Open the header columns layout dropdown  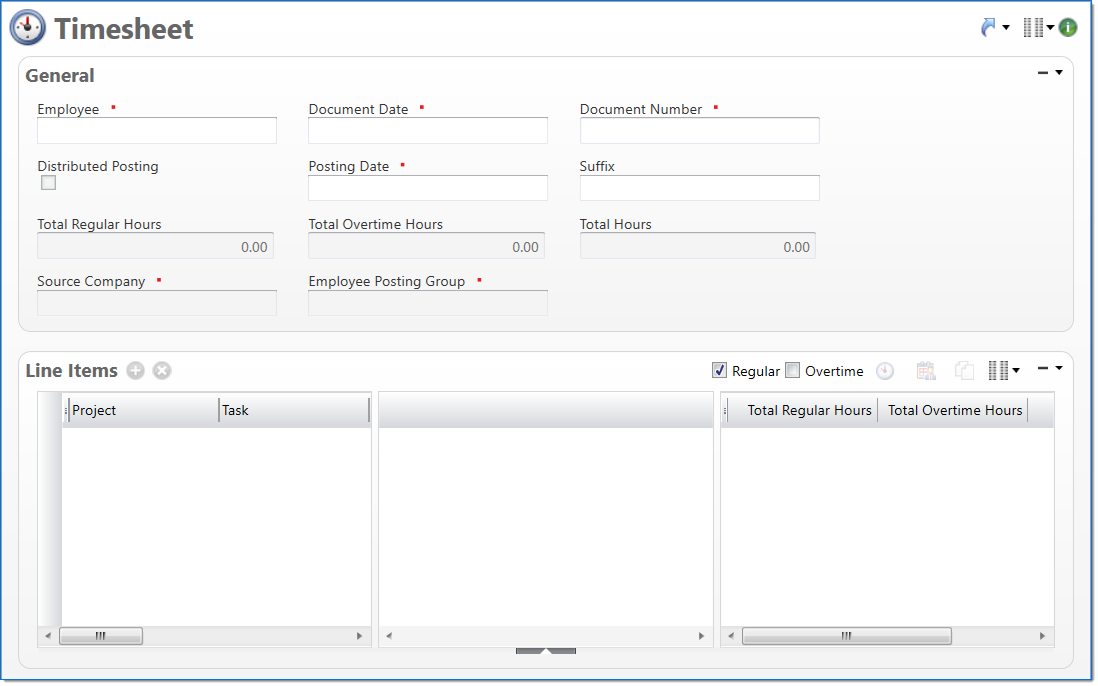[1038, 28]
